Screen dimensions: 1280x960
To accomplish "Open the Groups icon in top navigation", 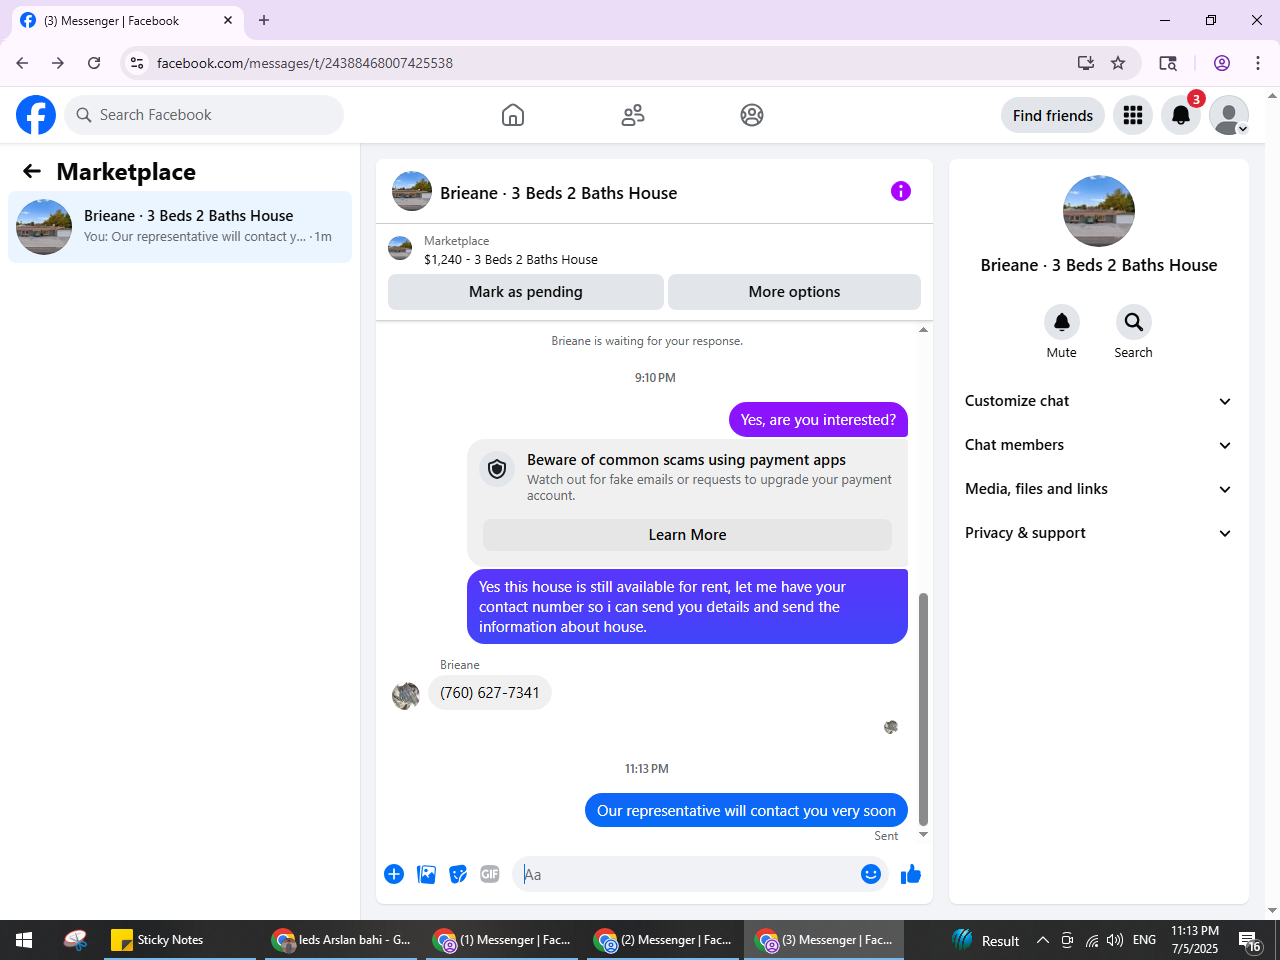I will pos(752,115).
